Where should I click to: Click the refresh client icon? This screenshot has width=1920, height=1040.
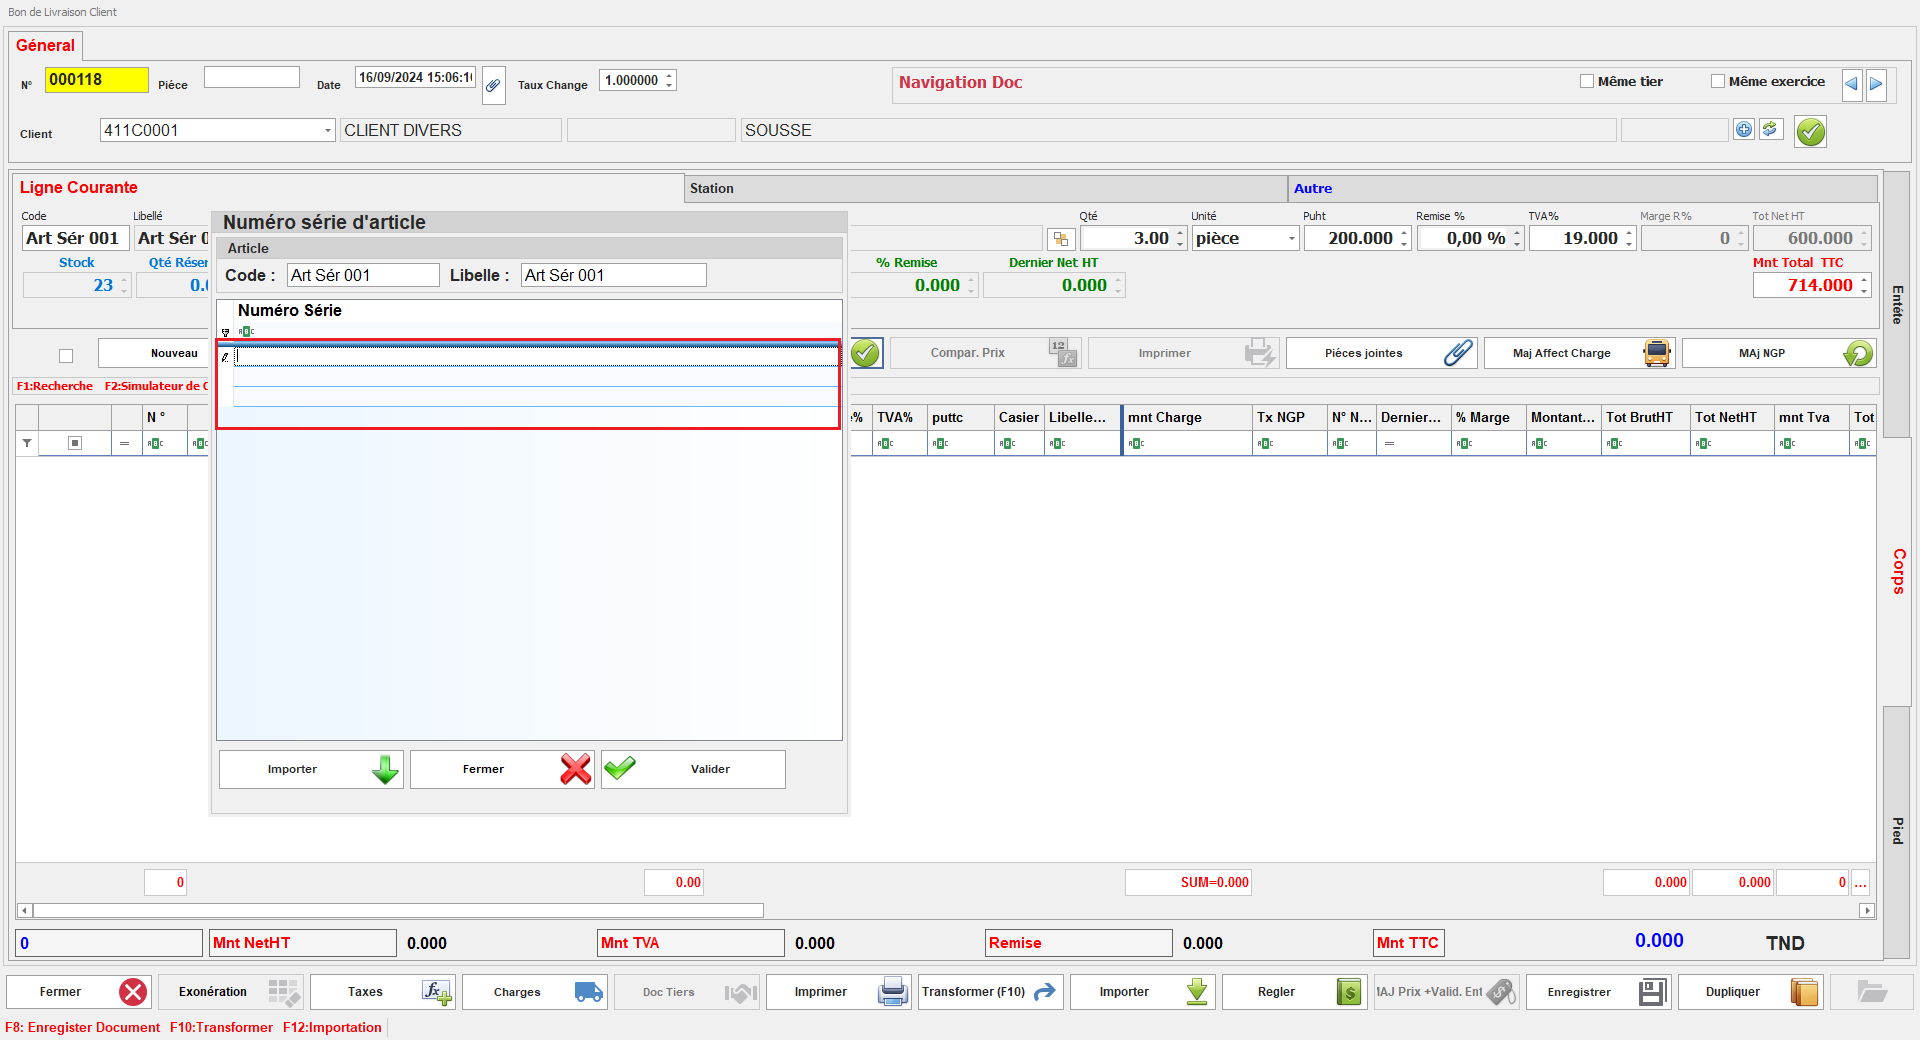point(1770,129)
